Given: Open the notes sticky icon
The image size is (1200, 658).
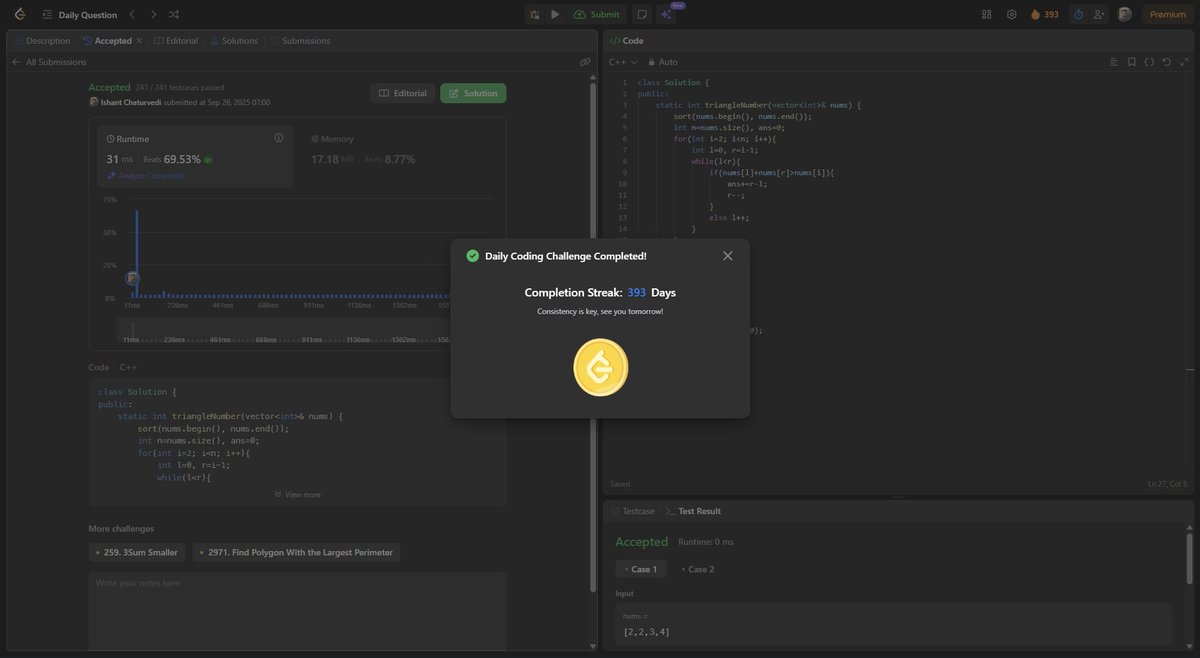Looking at the screenshot, I should pos(642,14).
